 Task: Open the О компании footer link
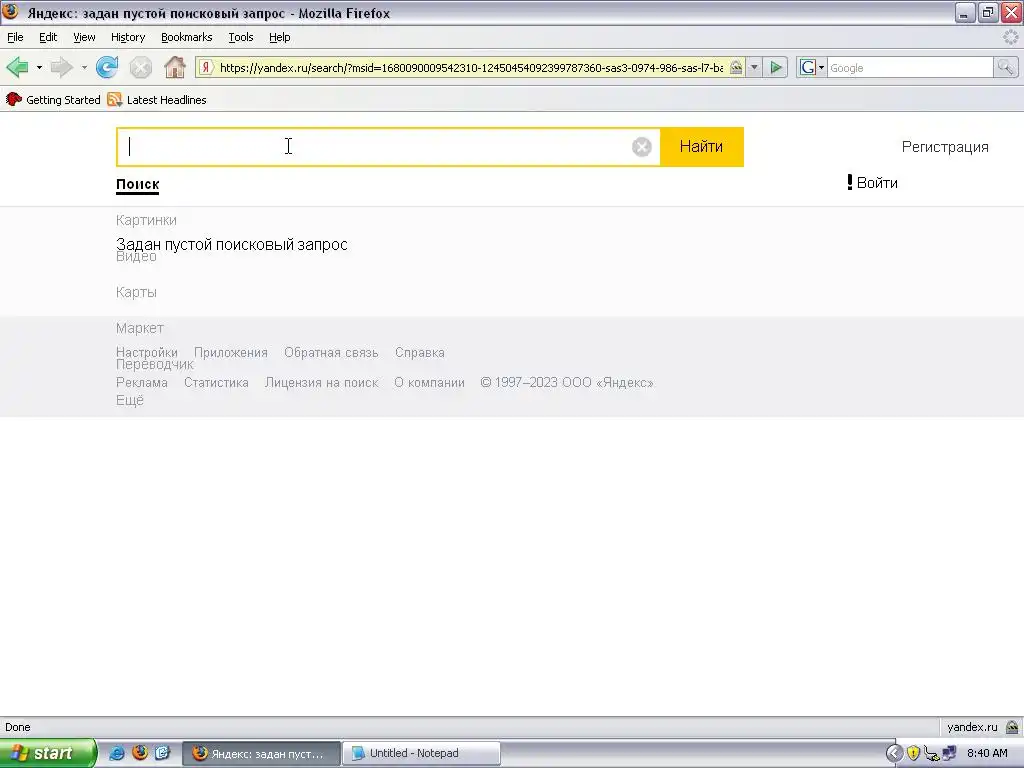tap(429, 383)
